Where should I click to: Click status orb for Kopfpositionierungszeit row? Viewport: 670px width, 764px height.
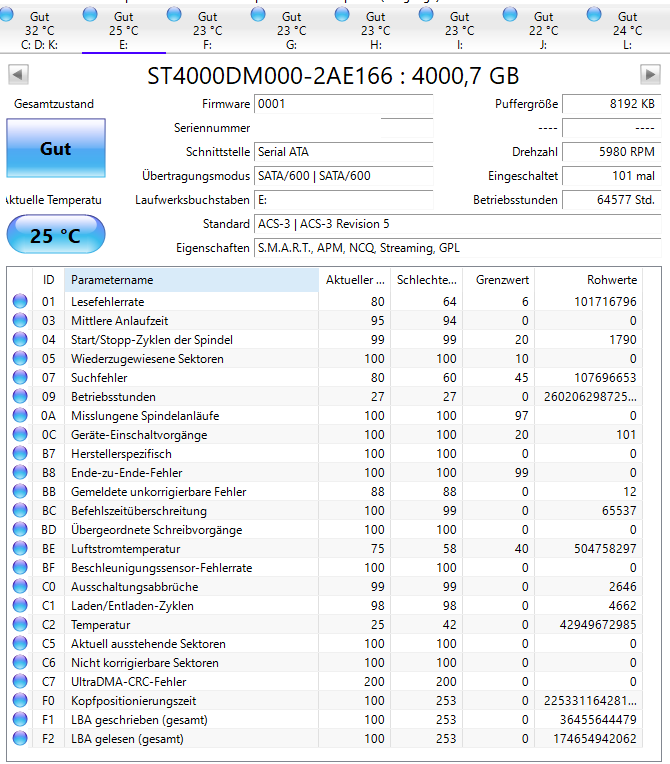click(20, 700)
